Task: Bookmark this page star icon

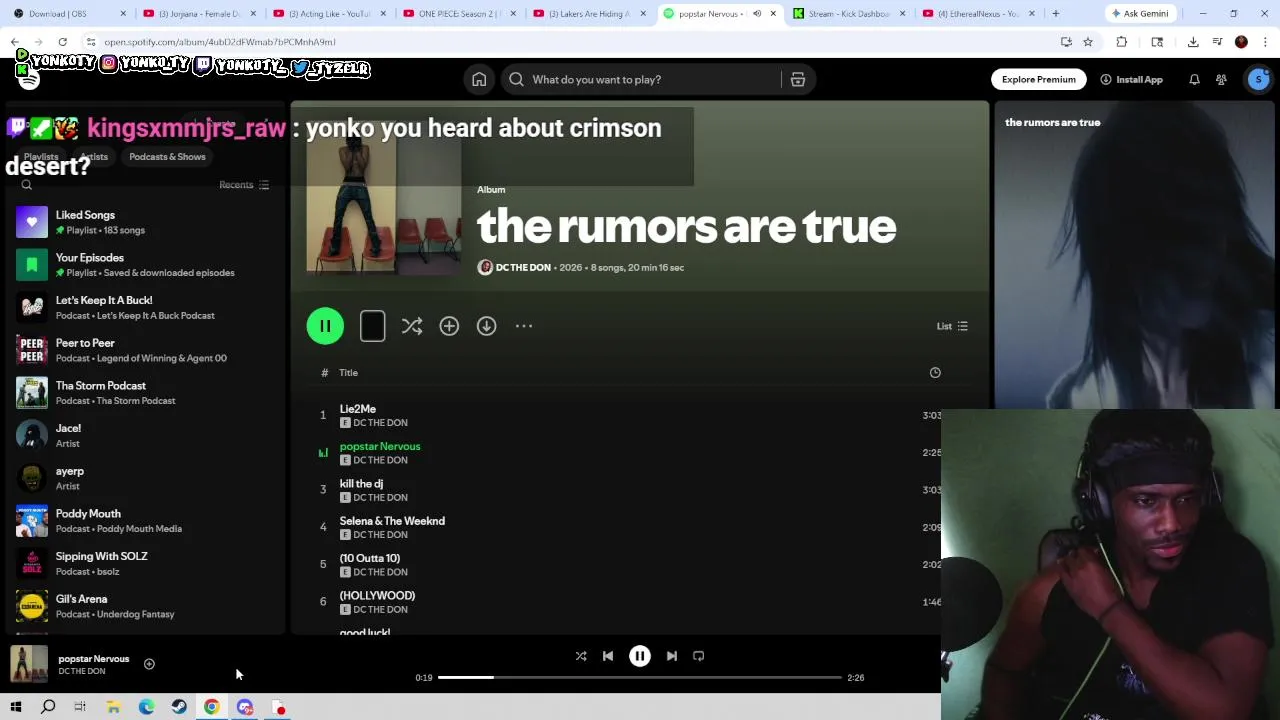Action: click(1088, 42)
